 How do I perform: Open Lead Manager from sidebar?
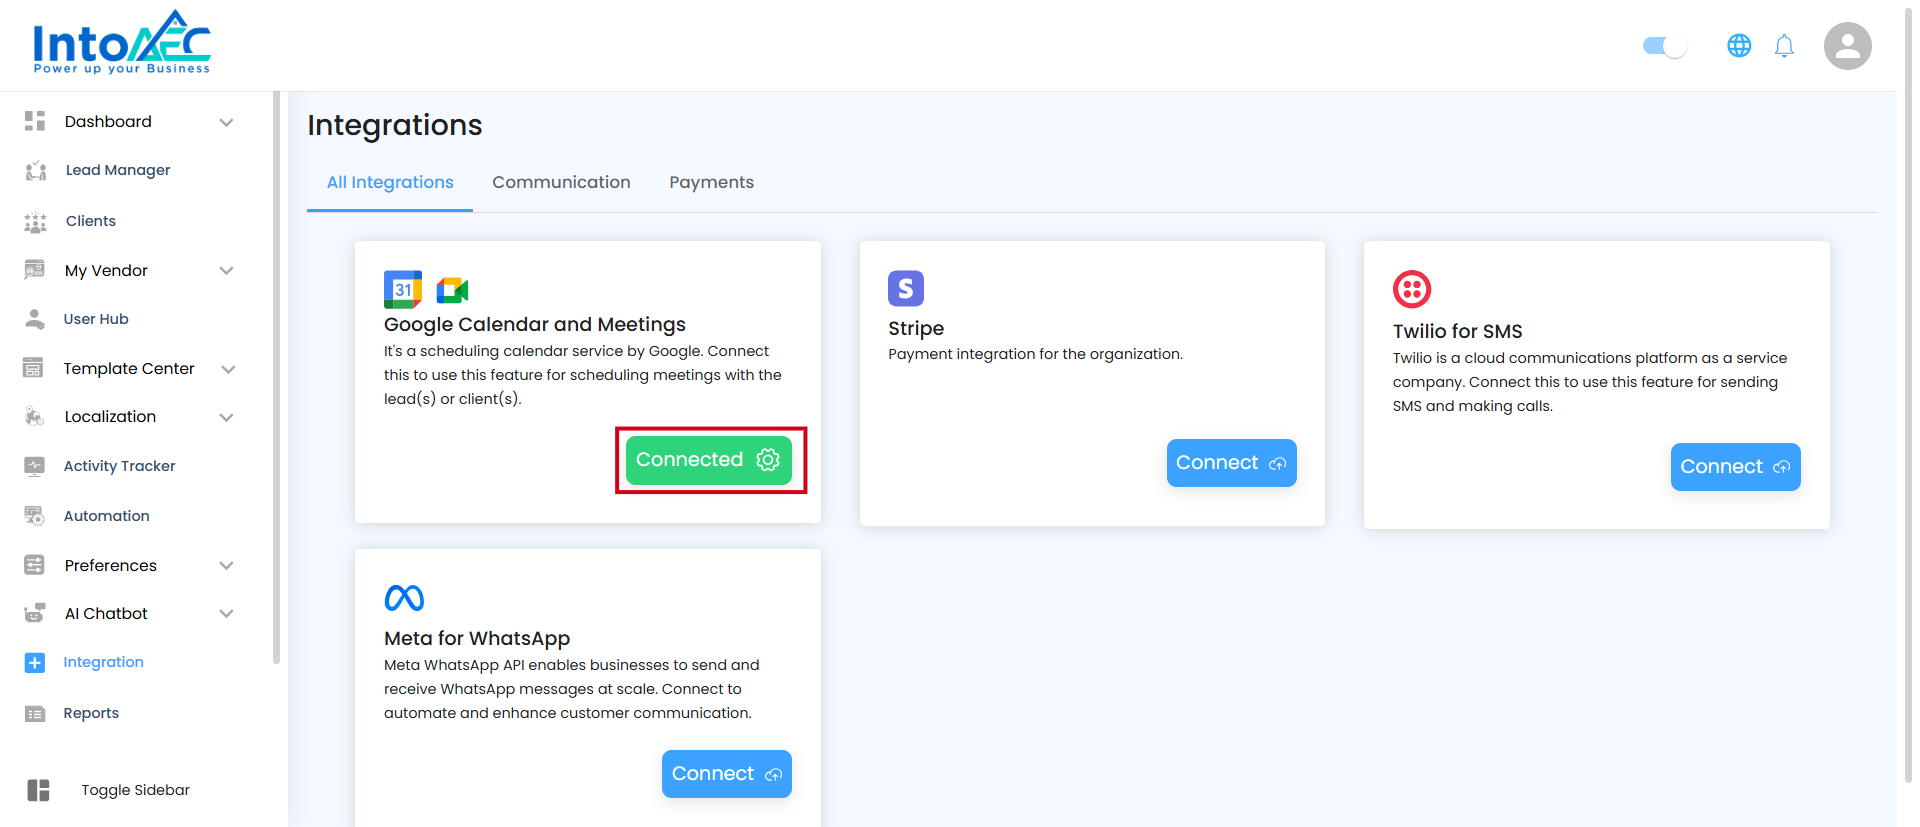tap(118, 170)
